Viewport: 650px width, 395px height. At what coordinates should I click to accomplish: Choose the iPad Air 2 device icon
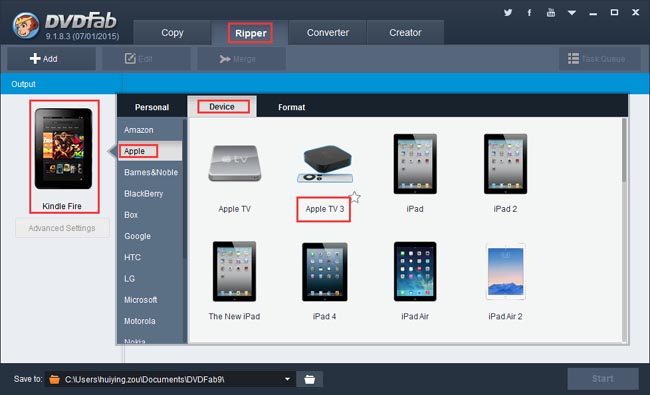[505, 271]
